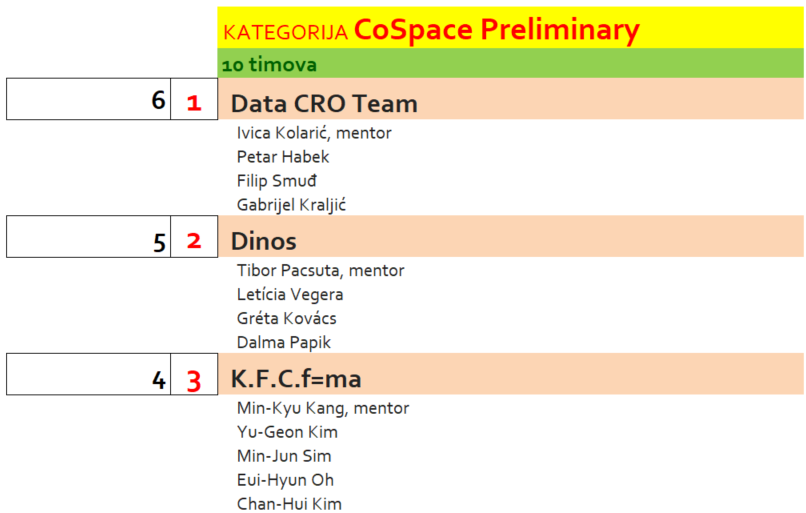
Task: Click on Petar Habek
Action: click(x=283, y=157)
